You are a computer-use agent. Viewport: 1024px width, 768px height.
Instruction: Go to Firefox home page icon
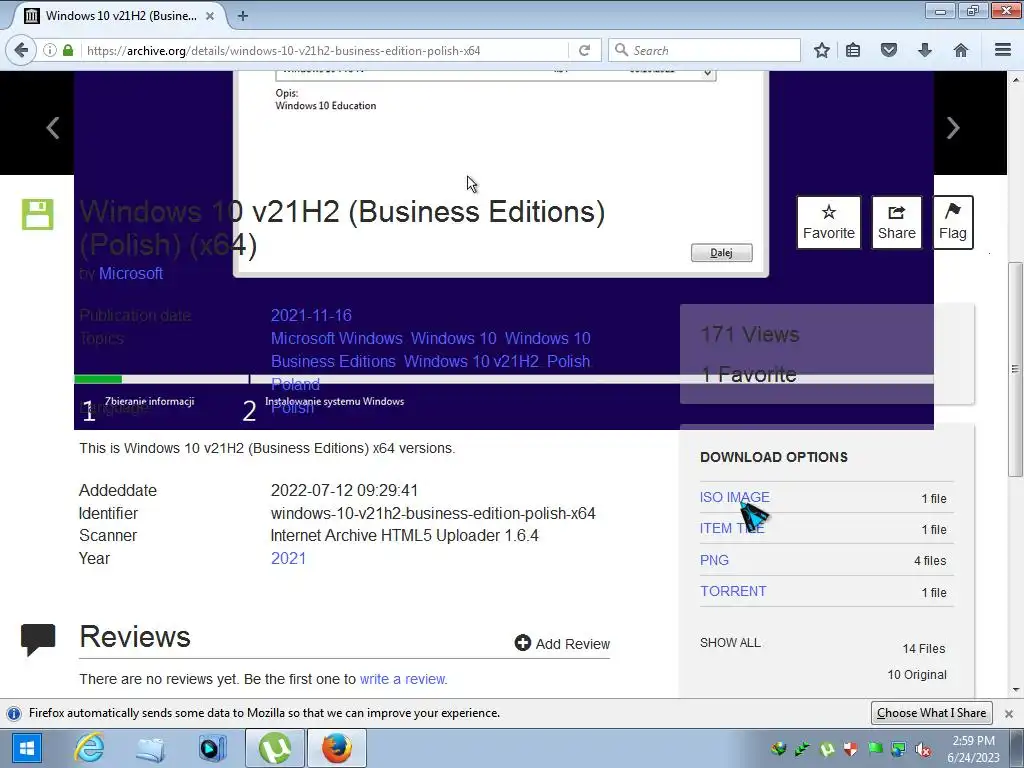tap(961, 50)
